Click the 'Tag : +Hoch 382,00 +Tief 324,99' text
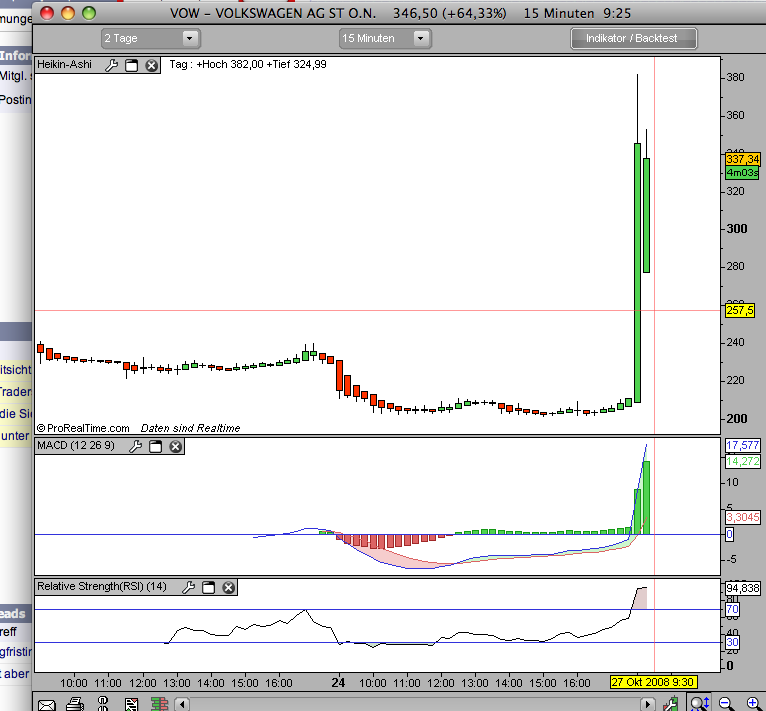Screen dimensions: 766x711 point(248,65)
